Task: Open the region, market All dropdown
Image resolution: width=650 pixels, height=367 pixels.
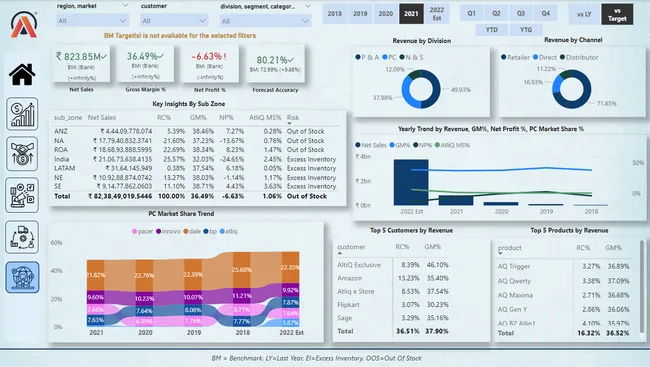Action: click(92, 20)
